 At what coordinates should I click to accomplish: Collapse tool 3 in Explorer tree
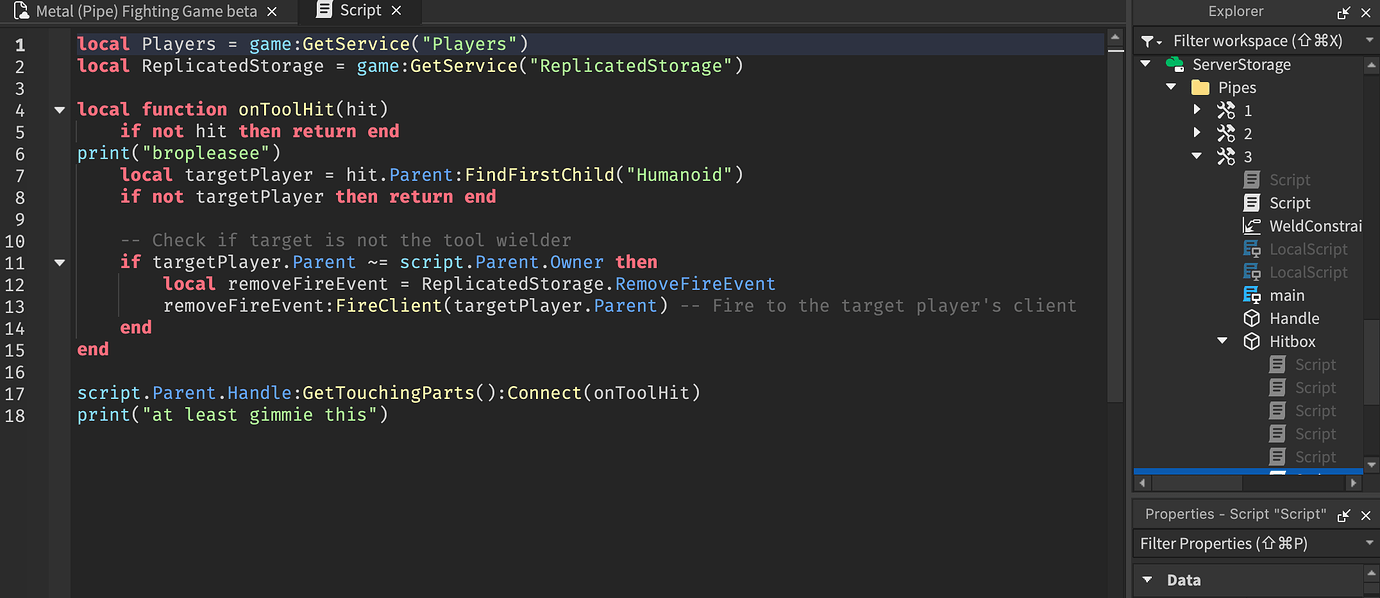point(1197,156)
